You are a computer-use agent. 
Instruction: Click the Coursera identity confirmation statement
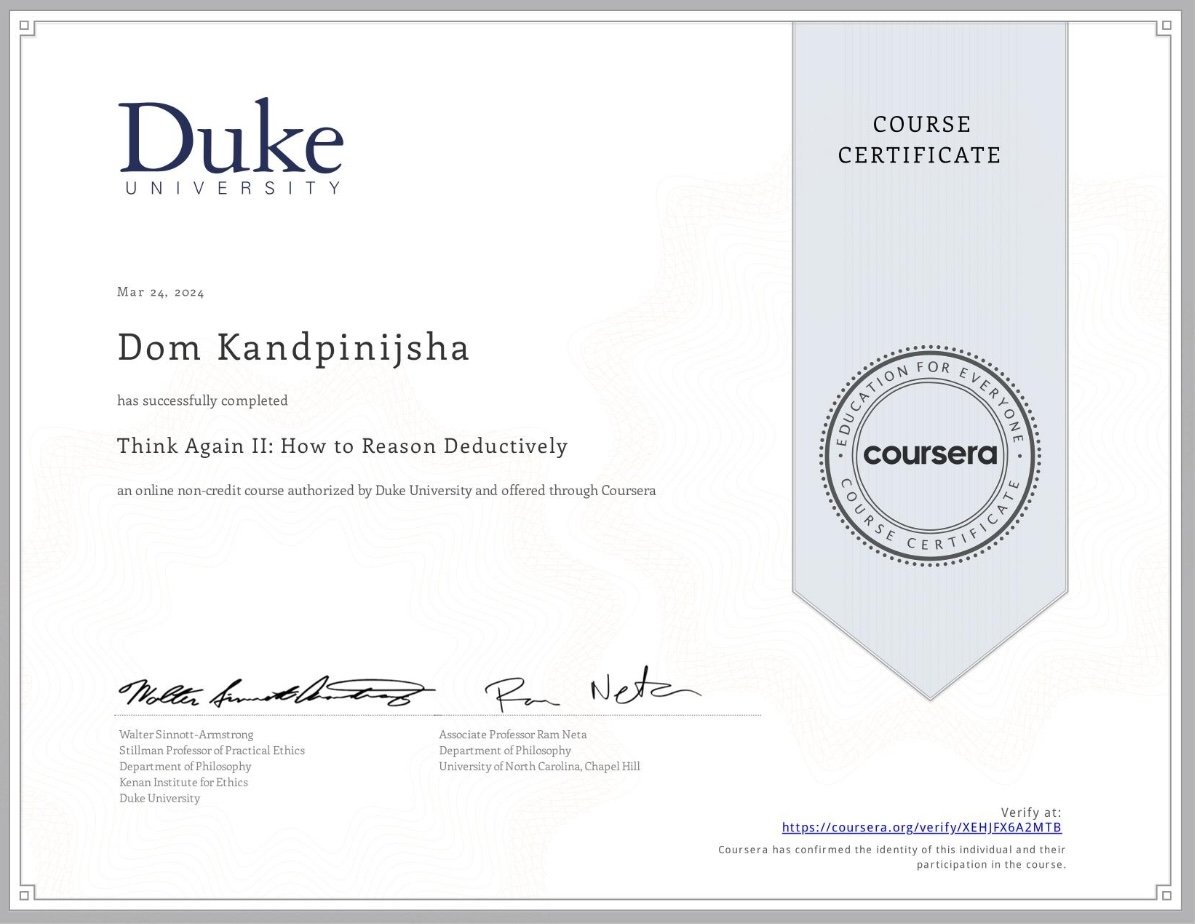[892, 857]
